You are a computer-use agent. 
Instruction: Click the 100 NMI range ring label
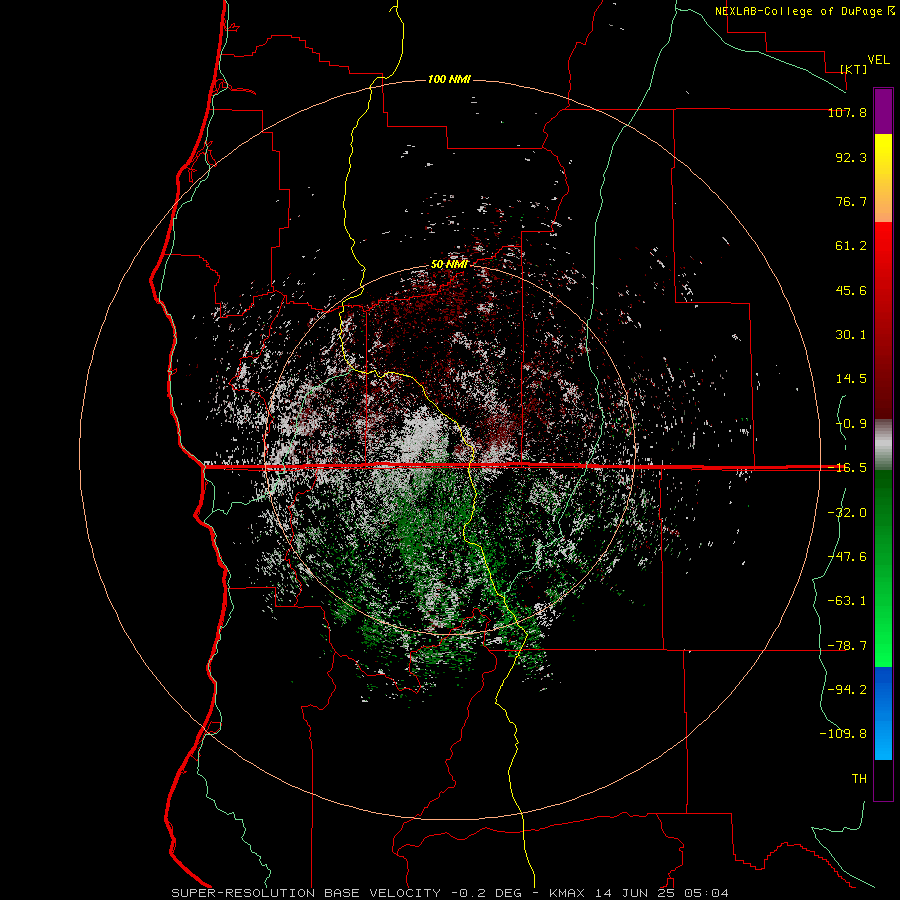[x=449, y=79]
